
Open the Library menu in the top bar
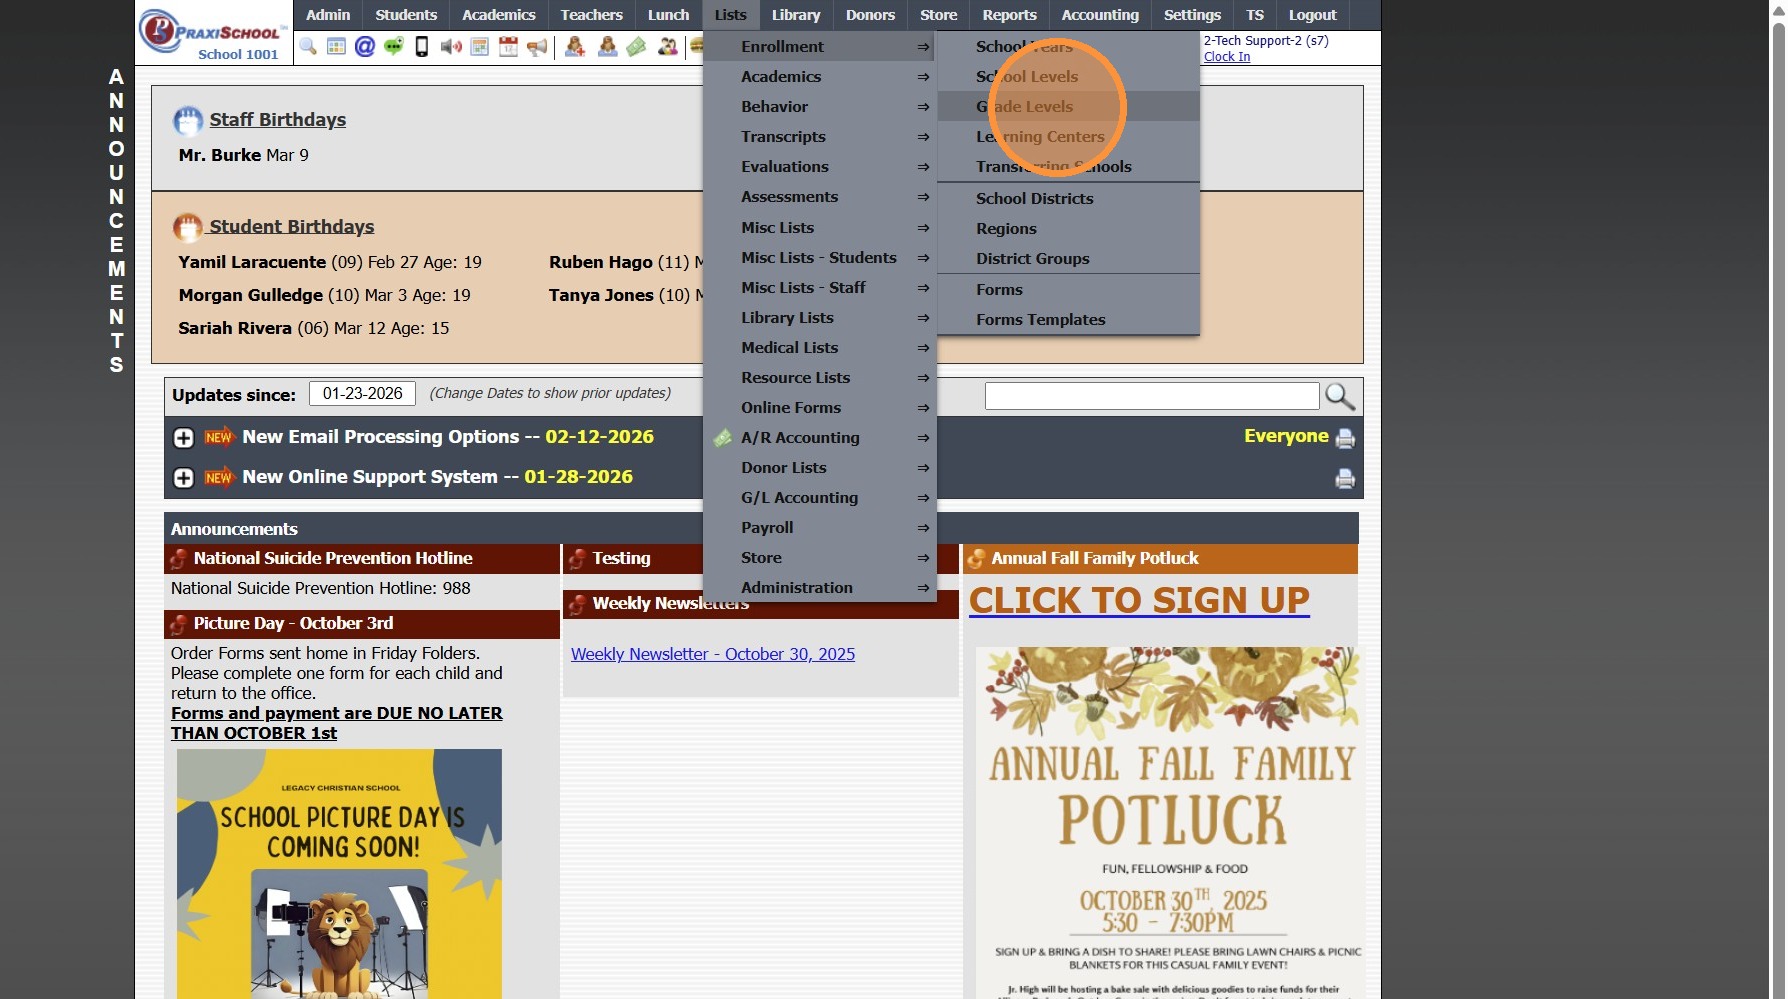tap(796, 15)
